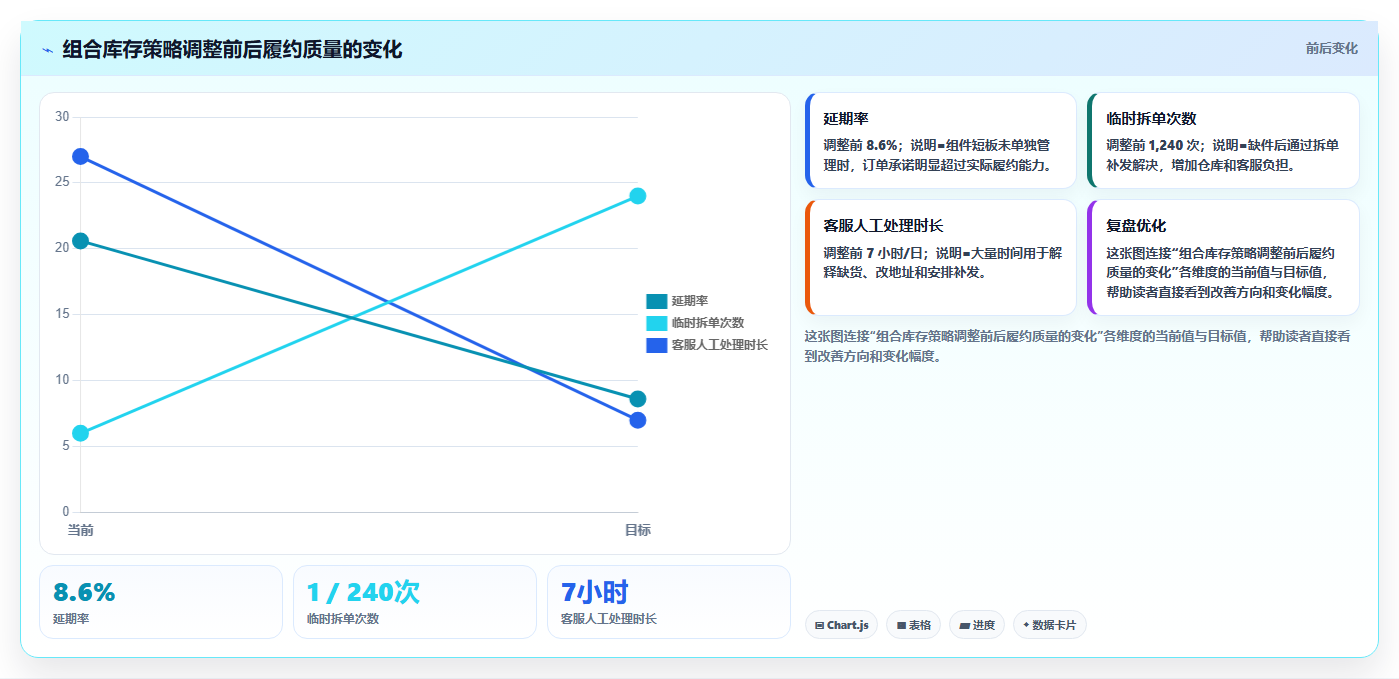
Task: Select the Chart.js tag
Action: [841, 625]
